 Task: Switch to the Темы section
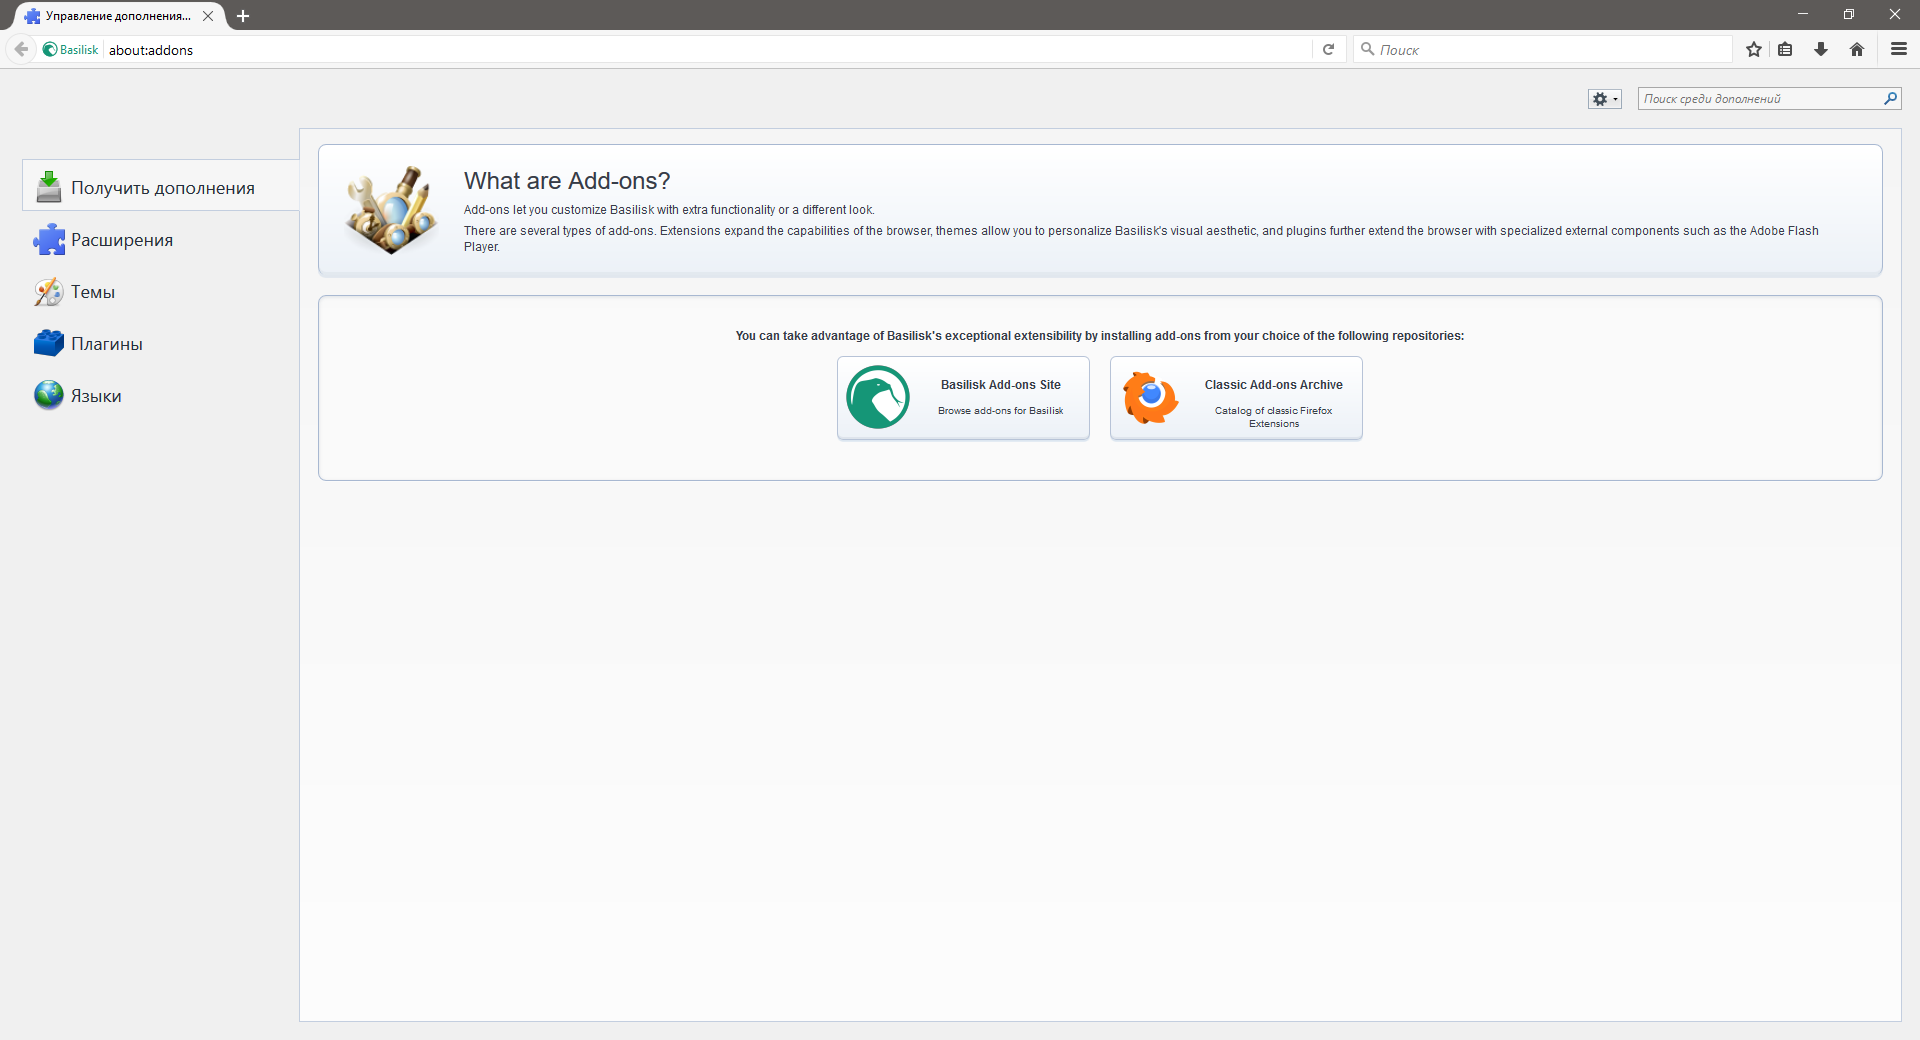click(x=92, y=292)
